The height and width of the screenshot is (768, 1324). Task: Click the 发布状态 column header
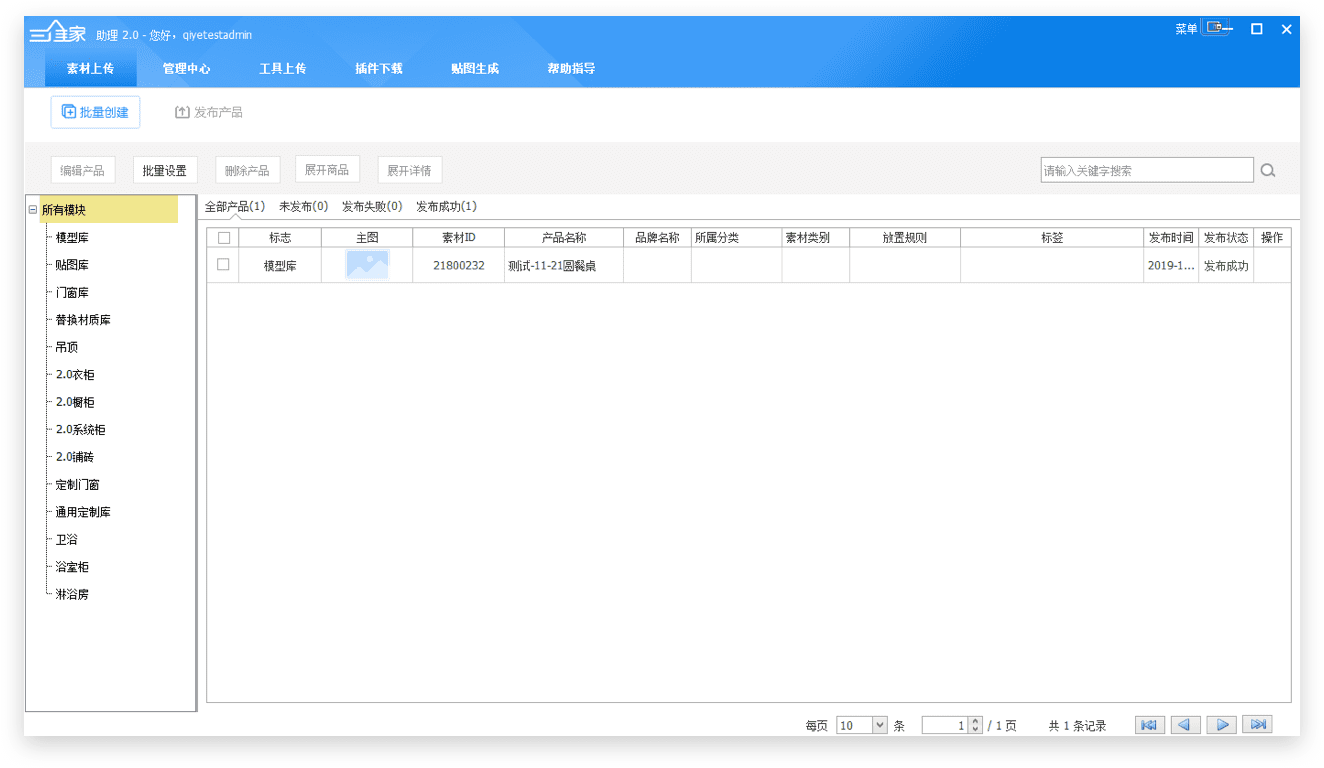[1226, 238]
